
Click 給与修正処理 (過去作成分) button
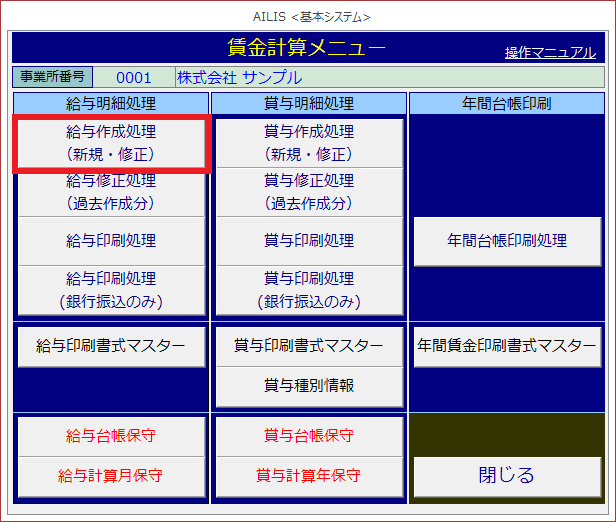tap(111, 192)
